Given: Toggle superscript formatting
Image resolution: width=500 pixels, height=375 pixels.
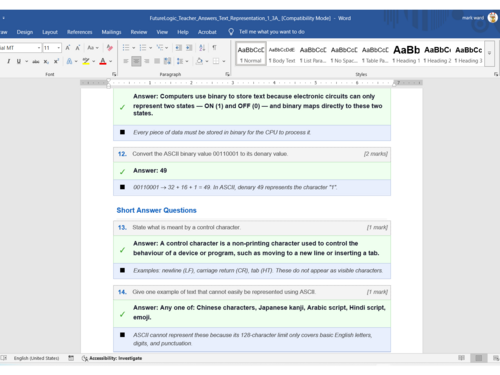Looking at the screenshot, I should point(56,61).
